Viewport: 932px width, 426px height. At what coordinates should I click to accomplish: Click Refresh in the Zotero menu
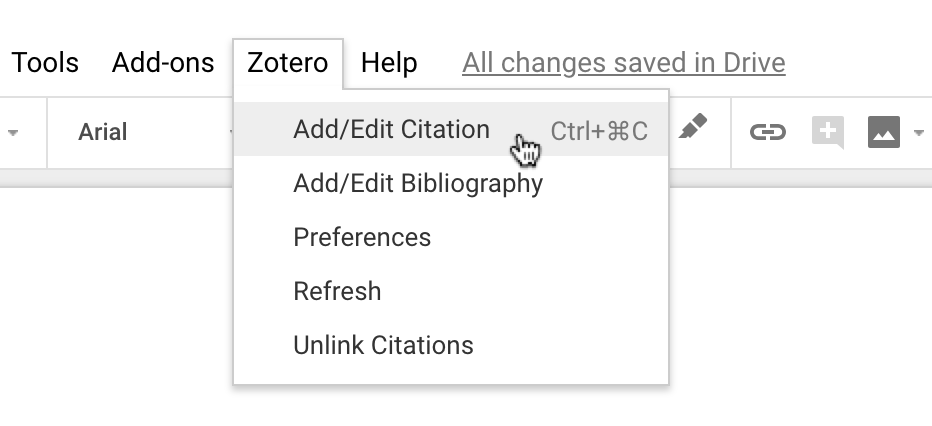[x=337, y=291]
